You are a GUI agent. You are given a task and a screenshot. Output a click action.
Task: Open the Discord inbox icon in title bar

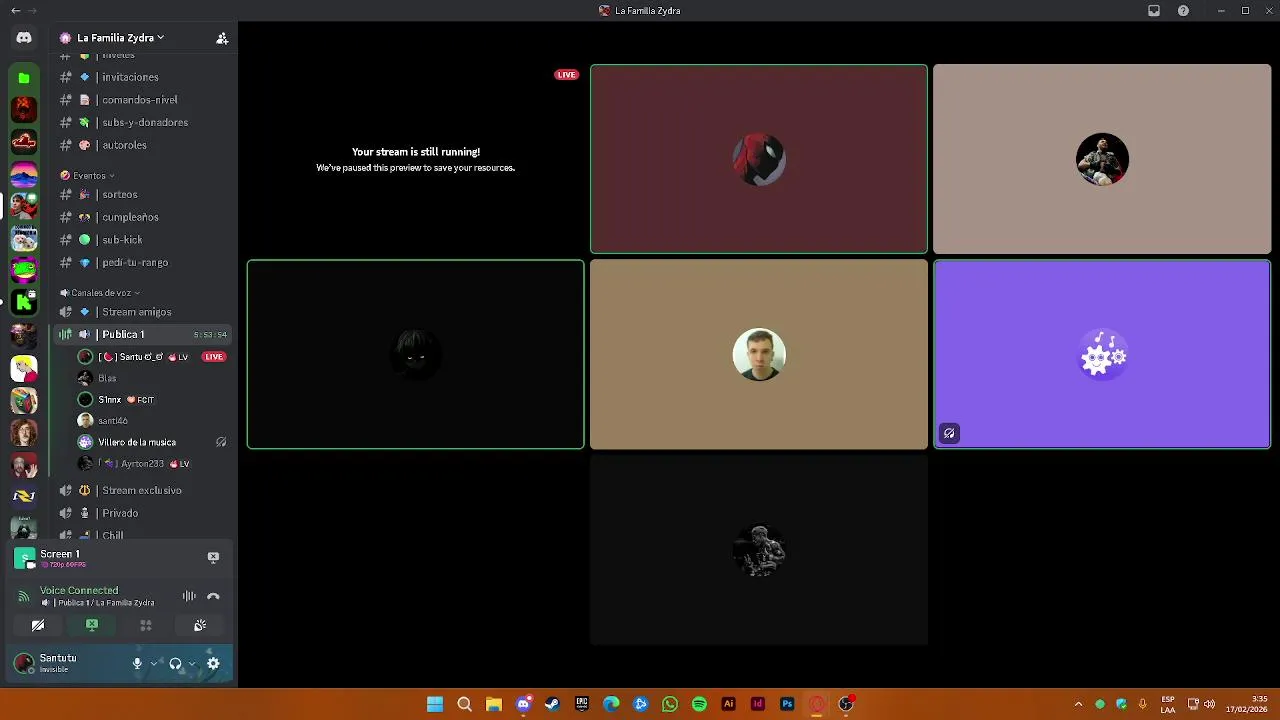point(1154,11)
